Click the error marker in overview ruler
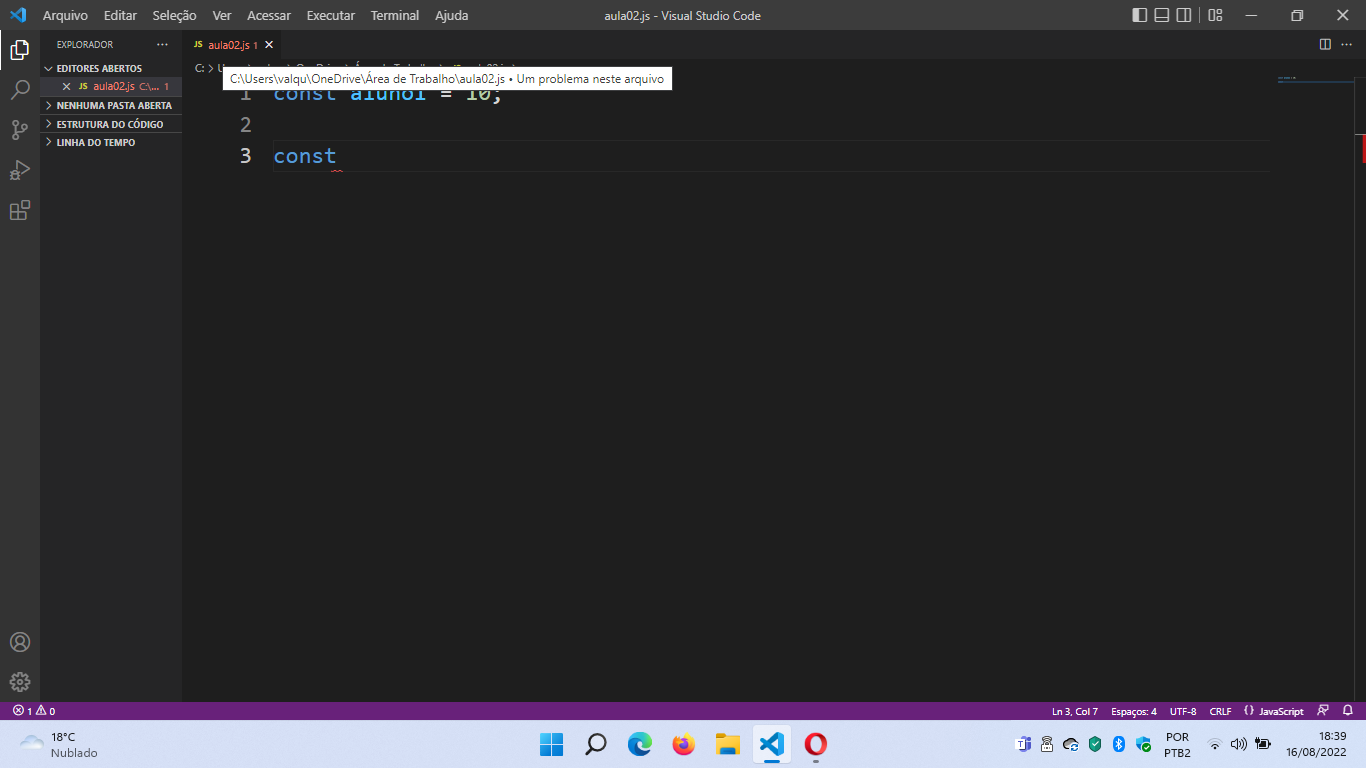 [x=1364, y=149]
